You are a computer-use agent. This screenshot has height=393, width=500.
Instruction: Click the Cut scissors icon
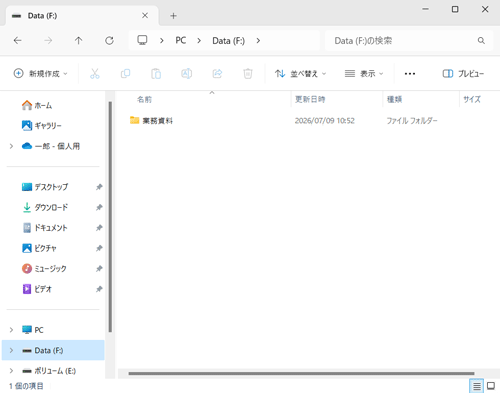pyautogui.click(x=95, y=73)
